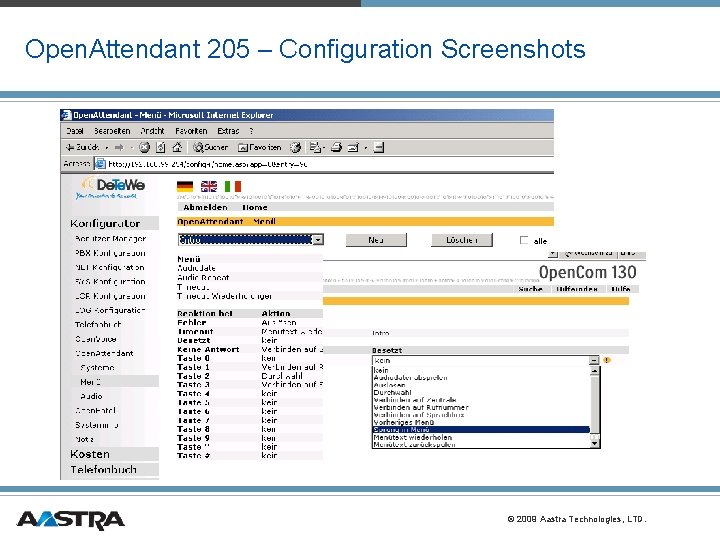Open the ? help menu

(251, 131)
